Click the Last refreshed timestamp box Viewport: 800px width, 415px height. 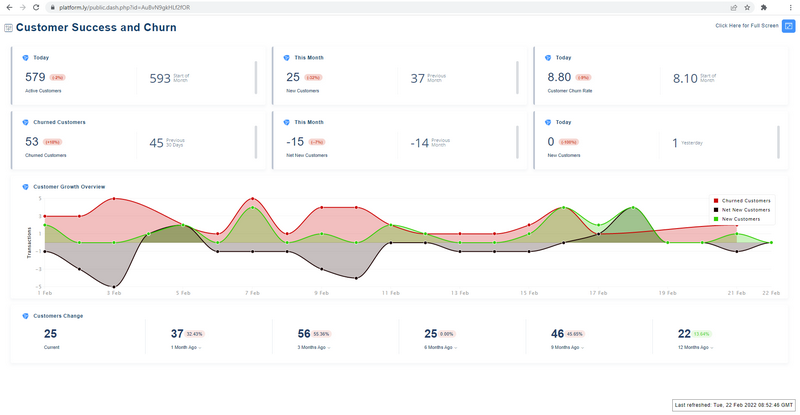coord(734,405)
